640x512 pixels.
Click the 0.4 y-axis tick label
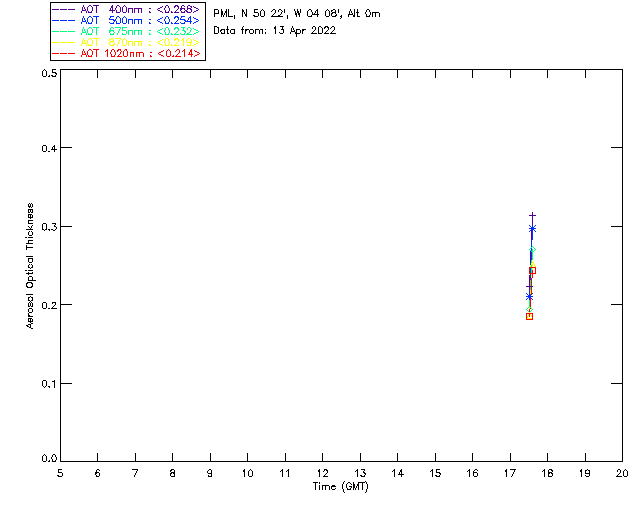[x=49, y=148]
